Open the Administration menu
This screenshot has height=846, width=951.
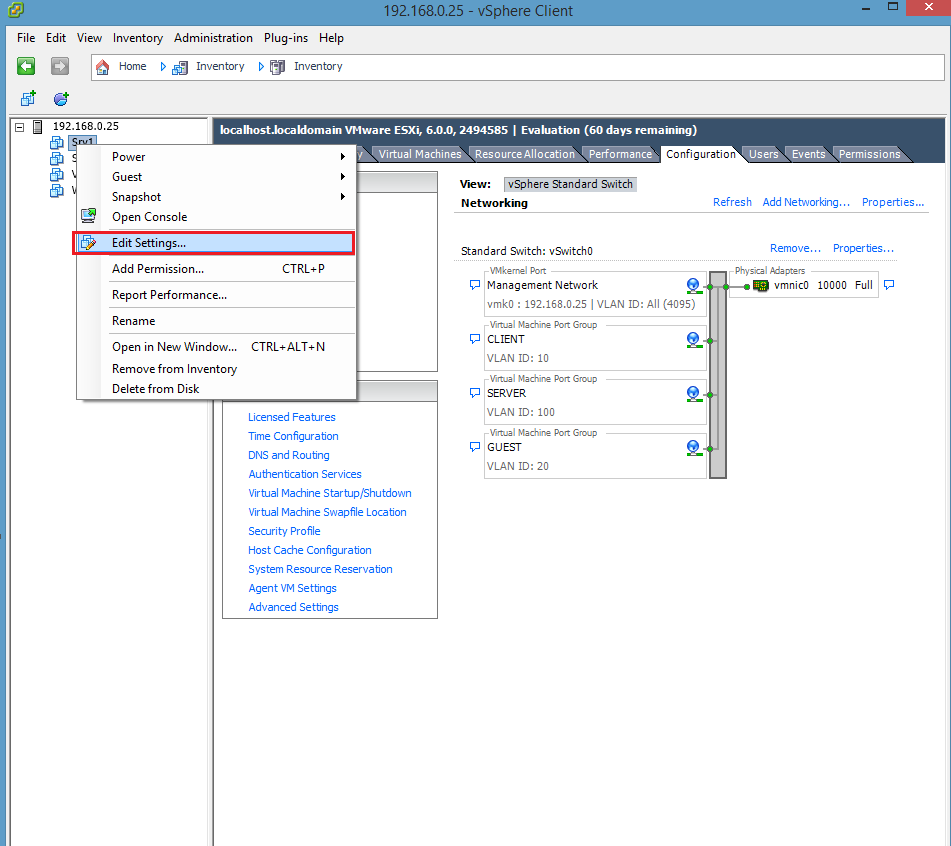click(x=213, y=38)
